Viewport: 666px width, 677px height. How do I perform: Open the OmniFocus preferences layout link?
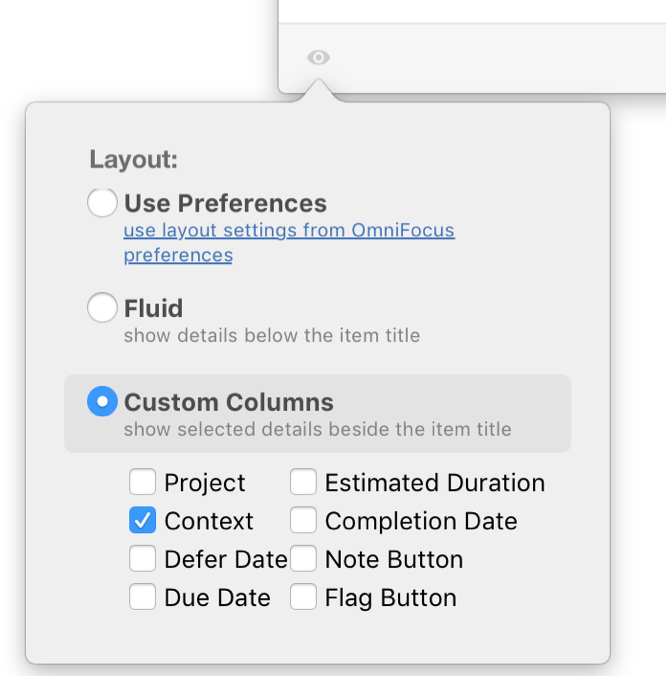coord(289,231)
